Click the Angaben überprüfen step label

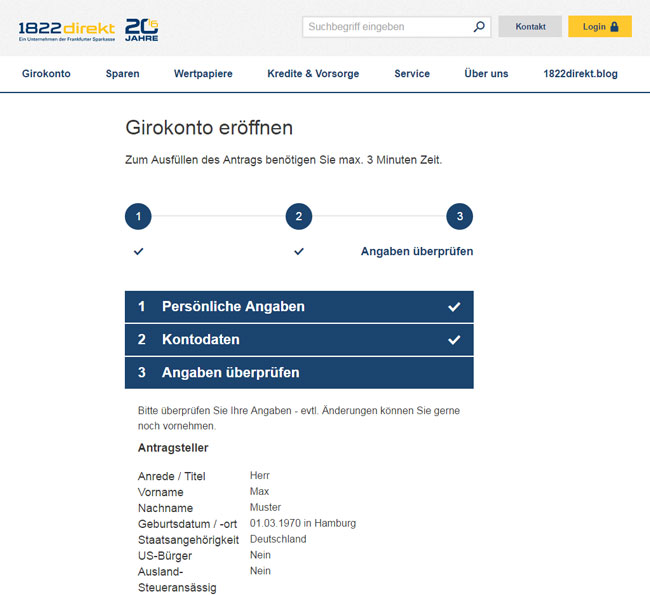tap(417, 251)
